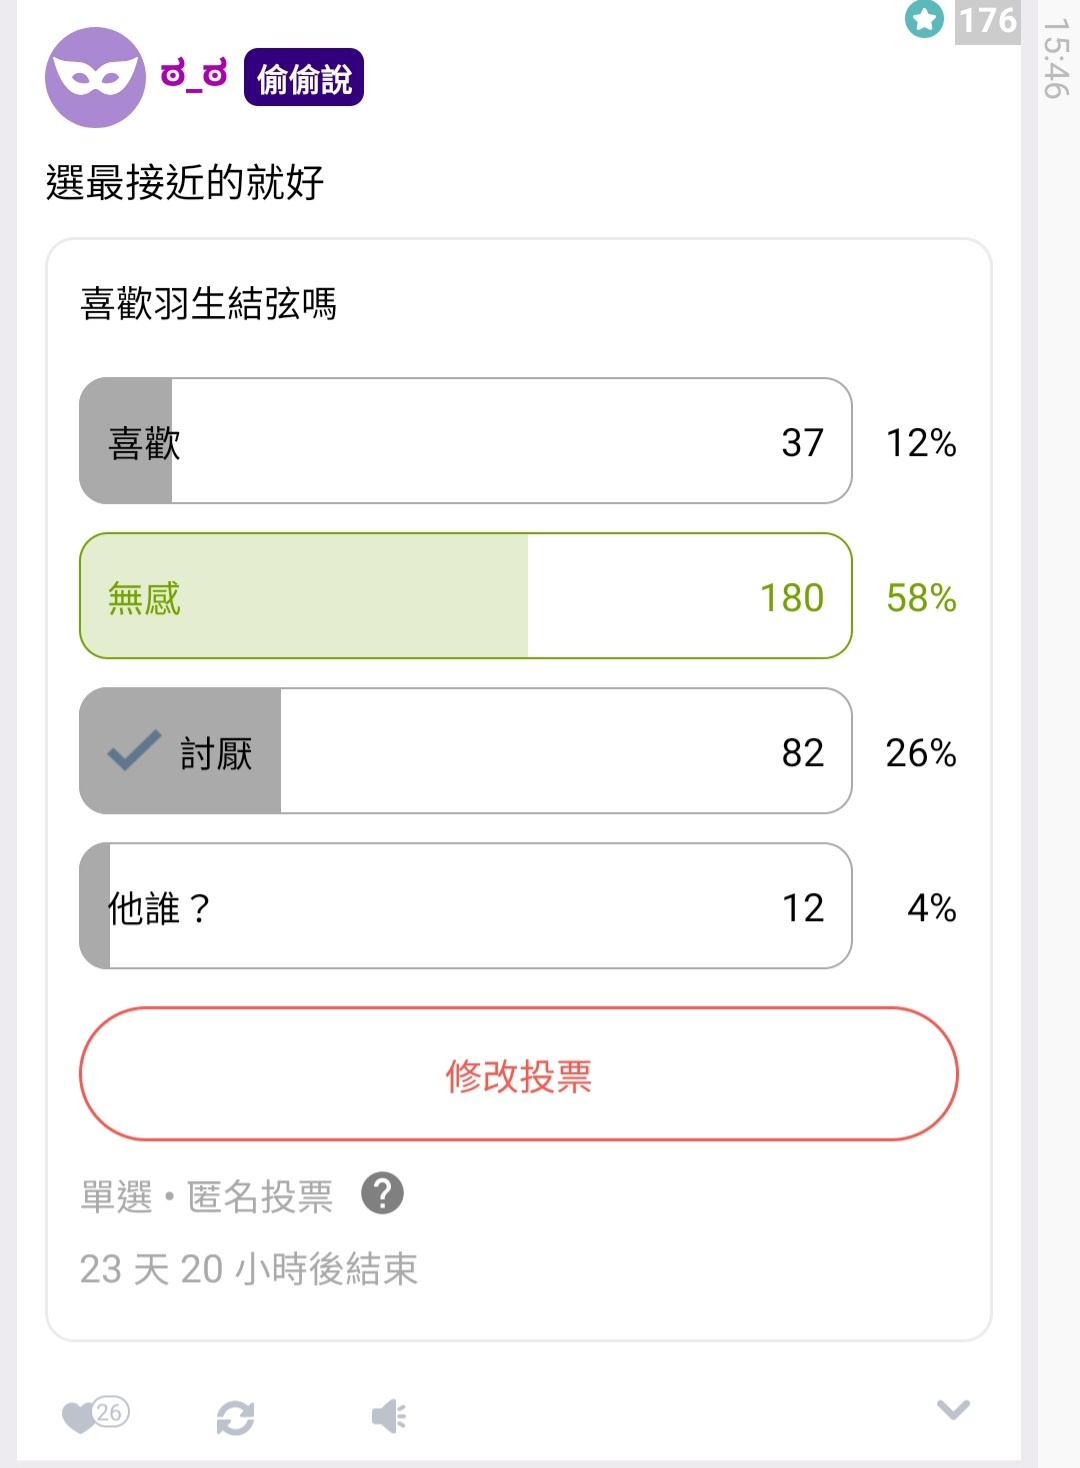The width and height of the screenshot is (1080, 1468).
Task: Click the poll title 喜歡羽生結弦嗎
Action: coord(208,303)
